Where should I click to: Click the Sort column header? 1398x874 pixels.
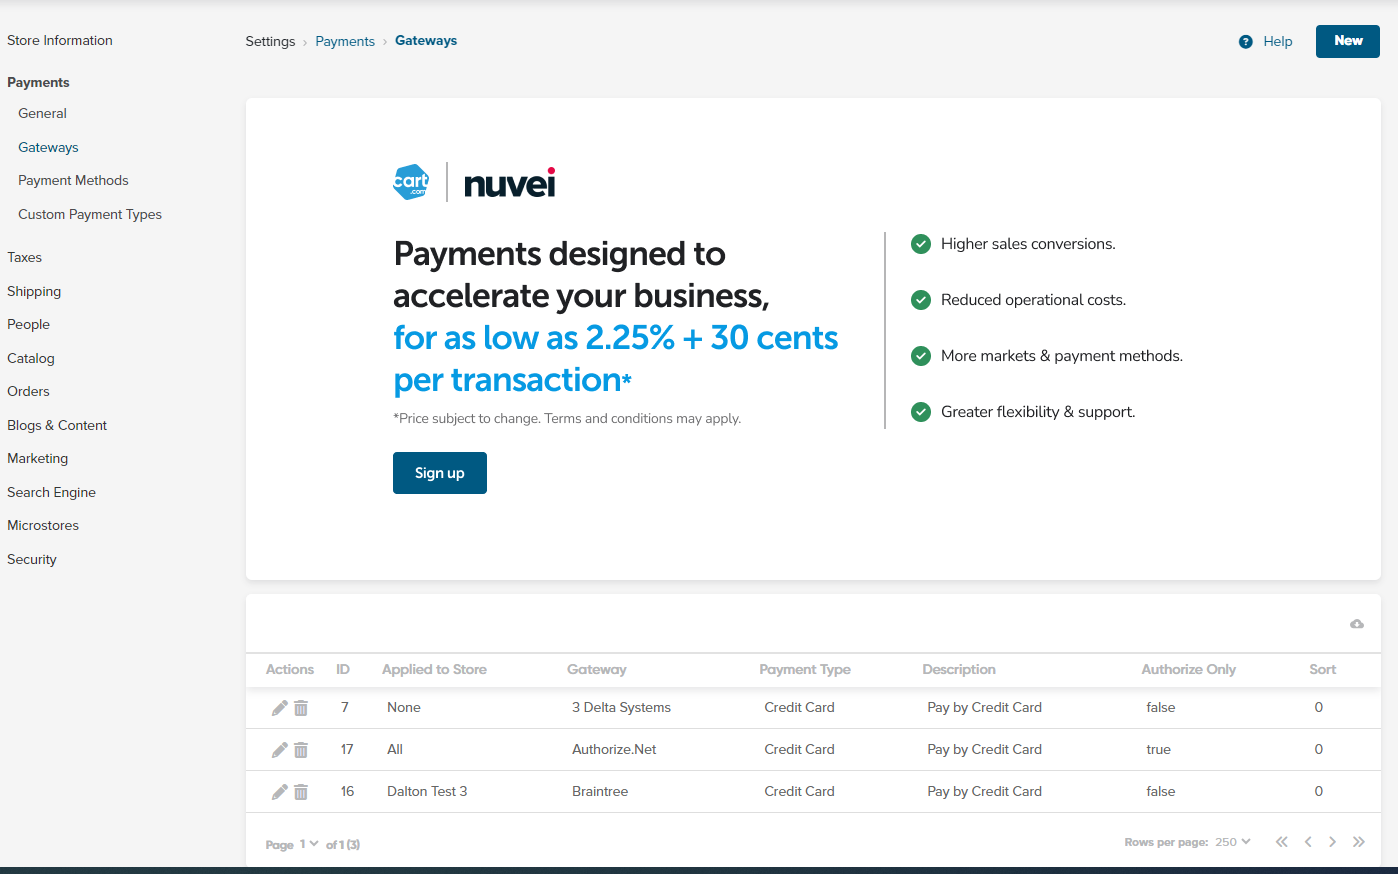pyautogui.click(x=1323, y=670)
